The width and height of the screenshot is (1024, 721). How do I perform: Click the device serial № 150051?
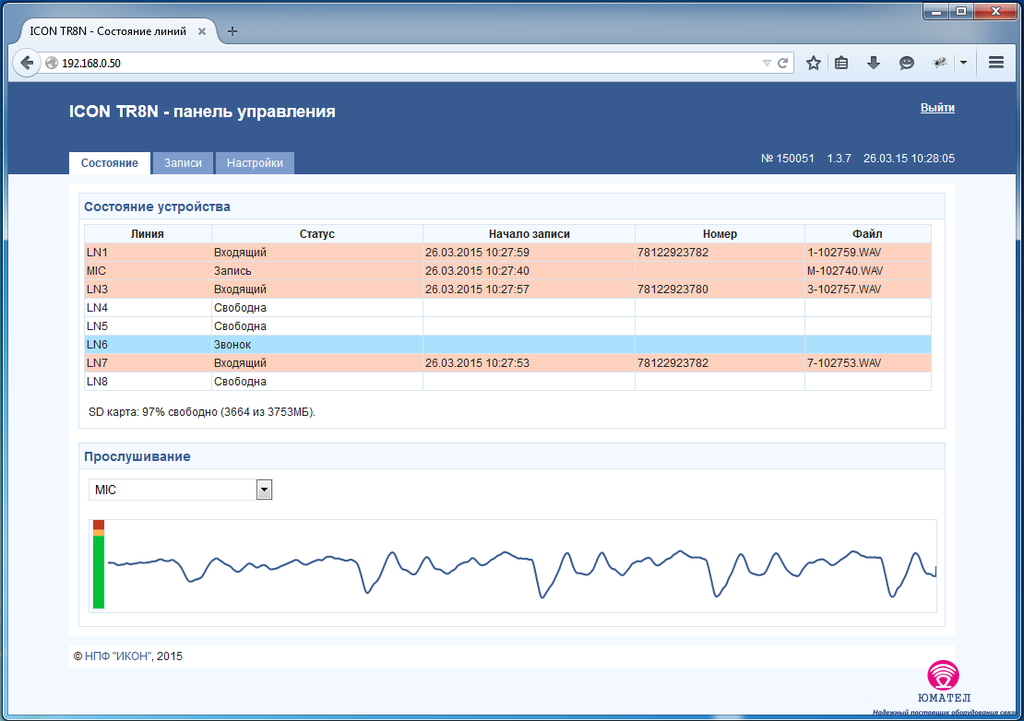coord(788,159)
